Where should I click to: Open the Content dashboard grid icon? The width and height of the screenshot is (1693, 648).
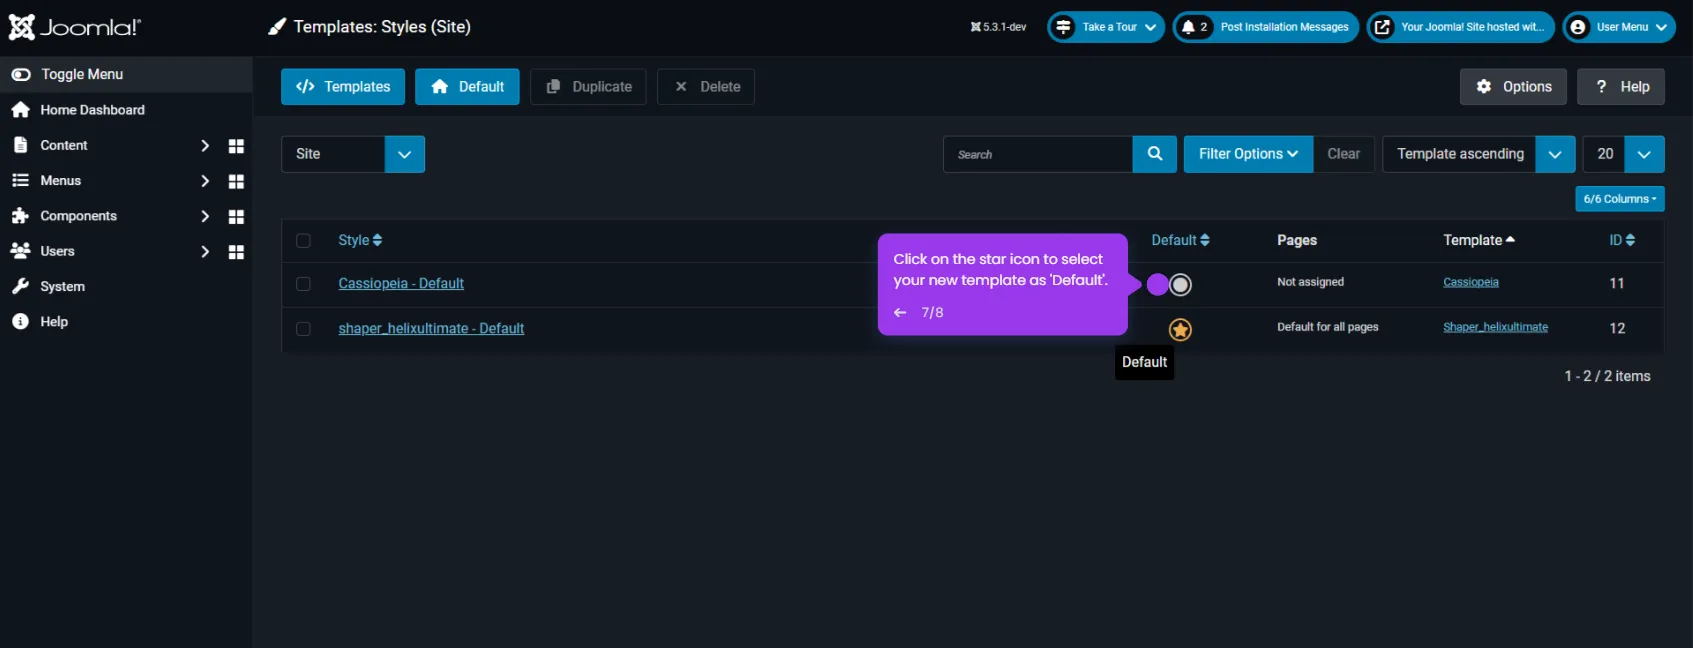[236, 146]
